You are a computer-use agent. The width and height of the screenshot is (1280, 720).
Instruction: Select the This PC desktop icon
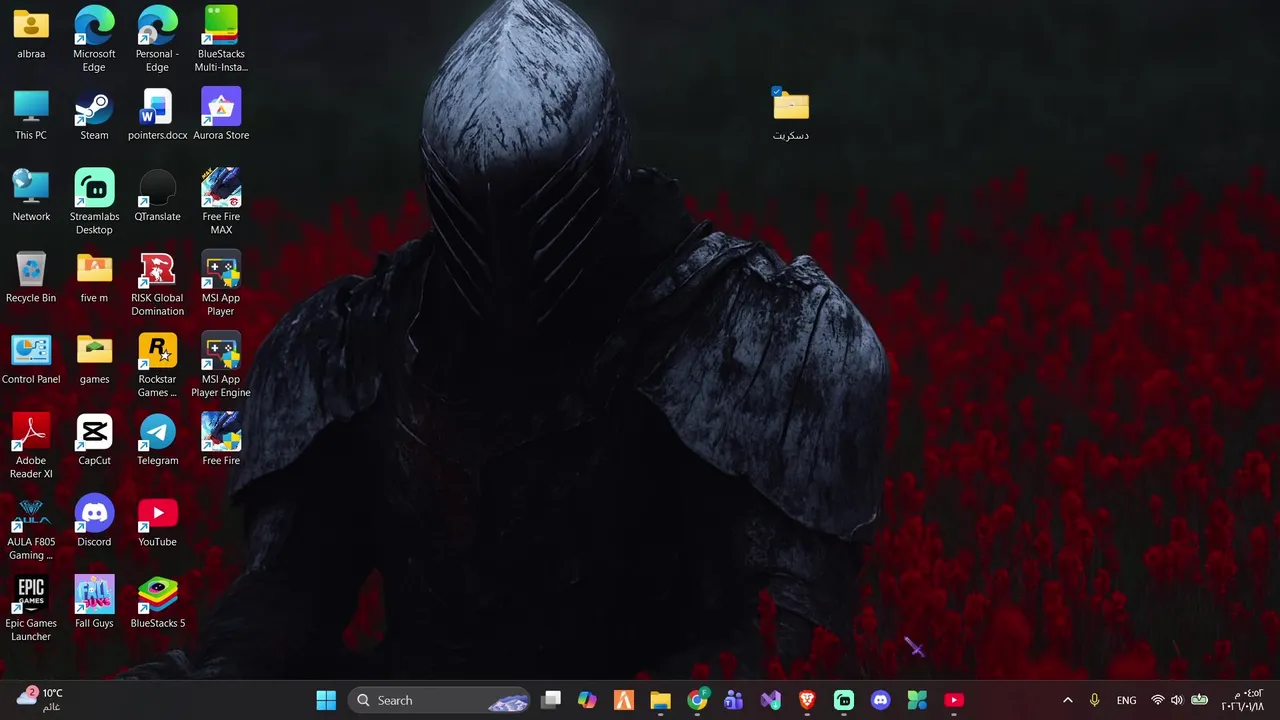pyautogui.click(x=31, y=115)
